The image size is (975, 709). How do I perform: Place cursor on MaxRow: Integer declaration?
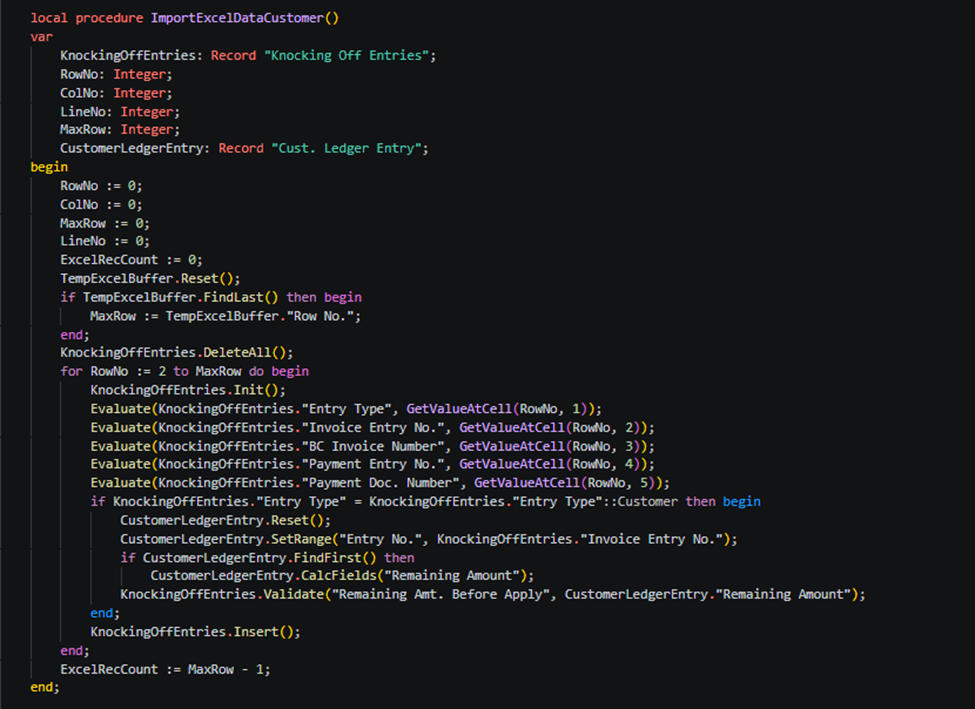point(119,130)
